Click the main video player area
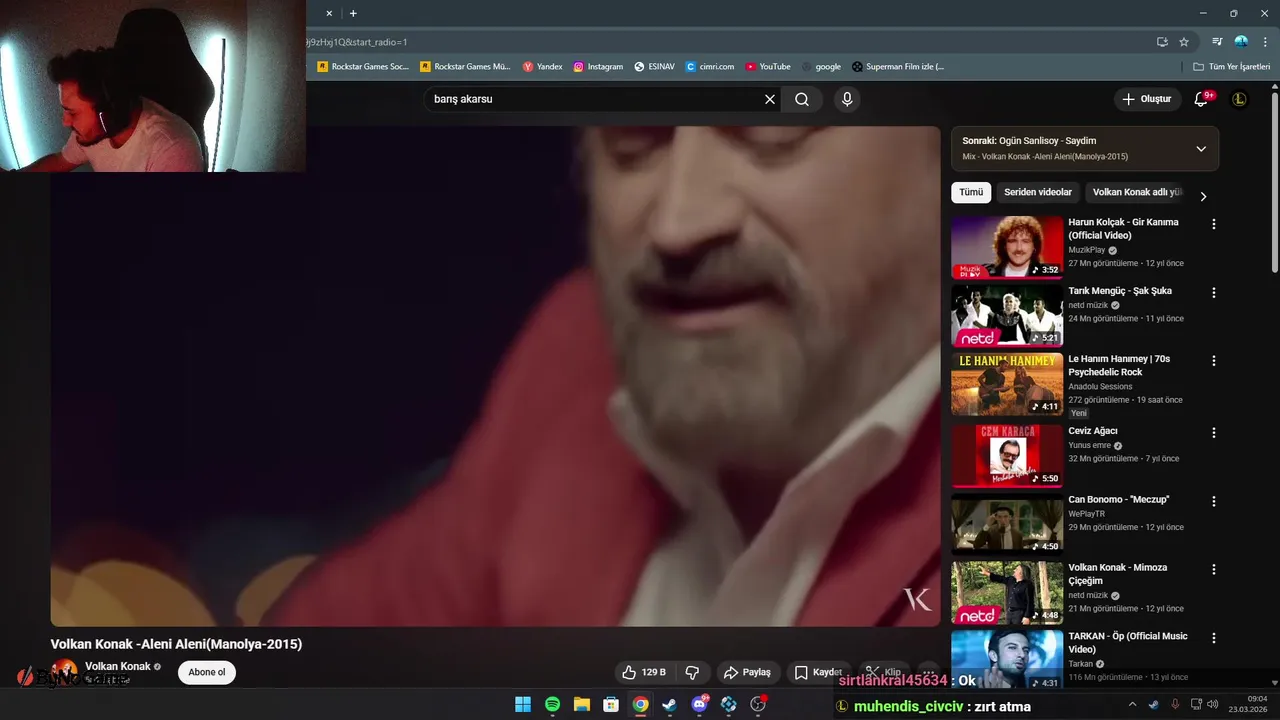Screen dimensions: 1280x720 [496, 376]
